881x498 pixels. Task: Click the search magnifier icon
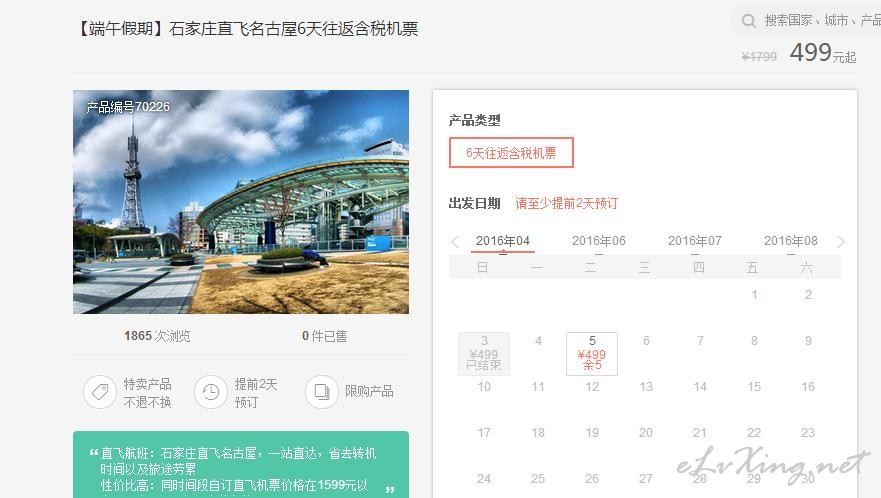(x=748, y=21)
